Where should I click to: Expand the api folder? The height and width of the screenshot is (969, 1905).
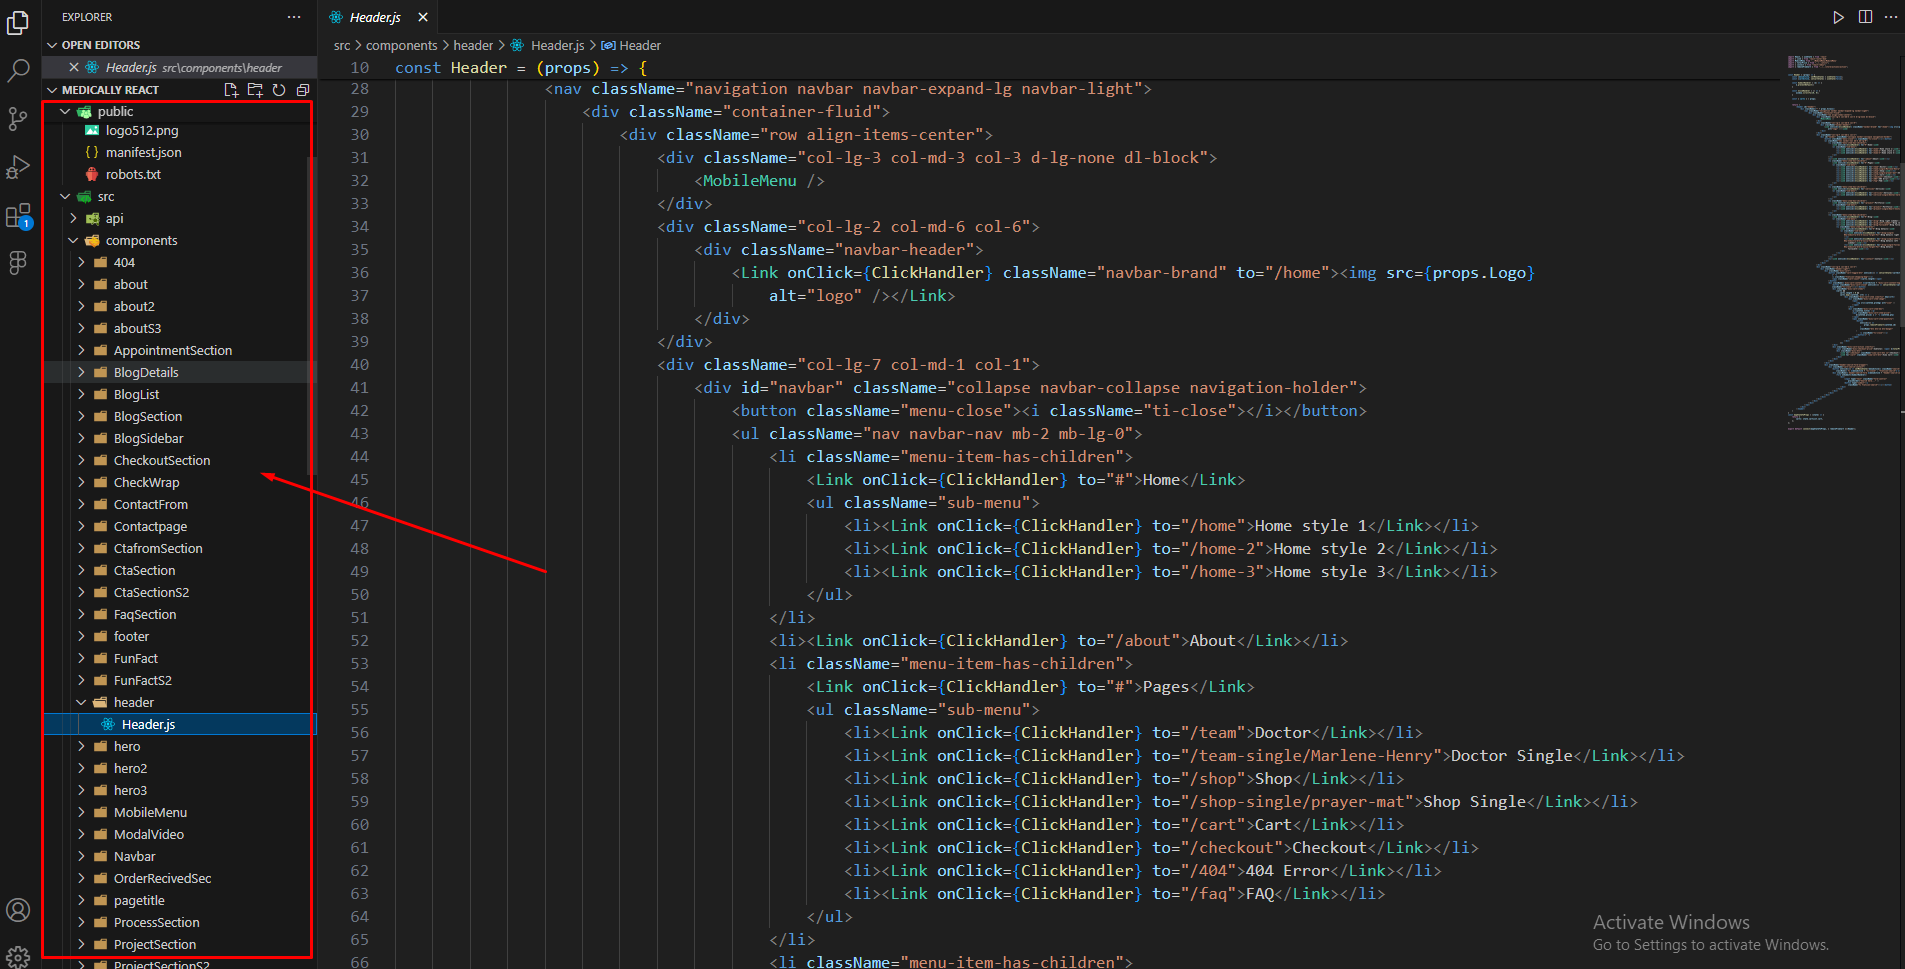point(114,218)
